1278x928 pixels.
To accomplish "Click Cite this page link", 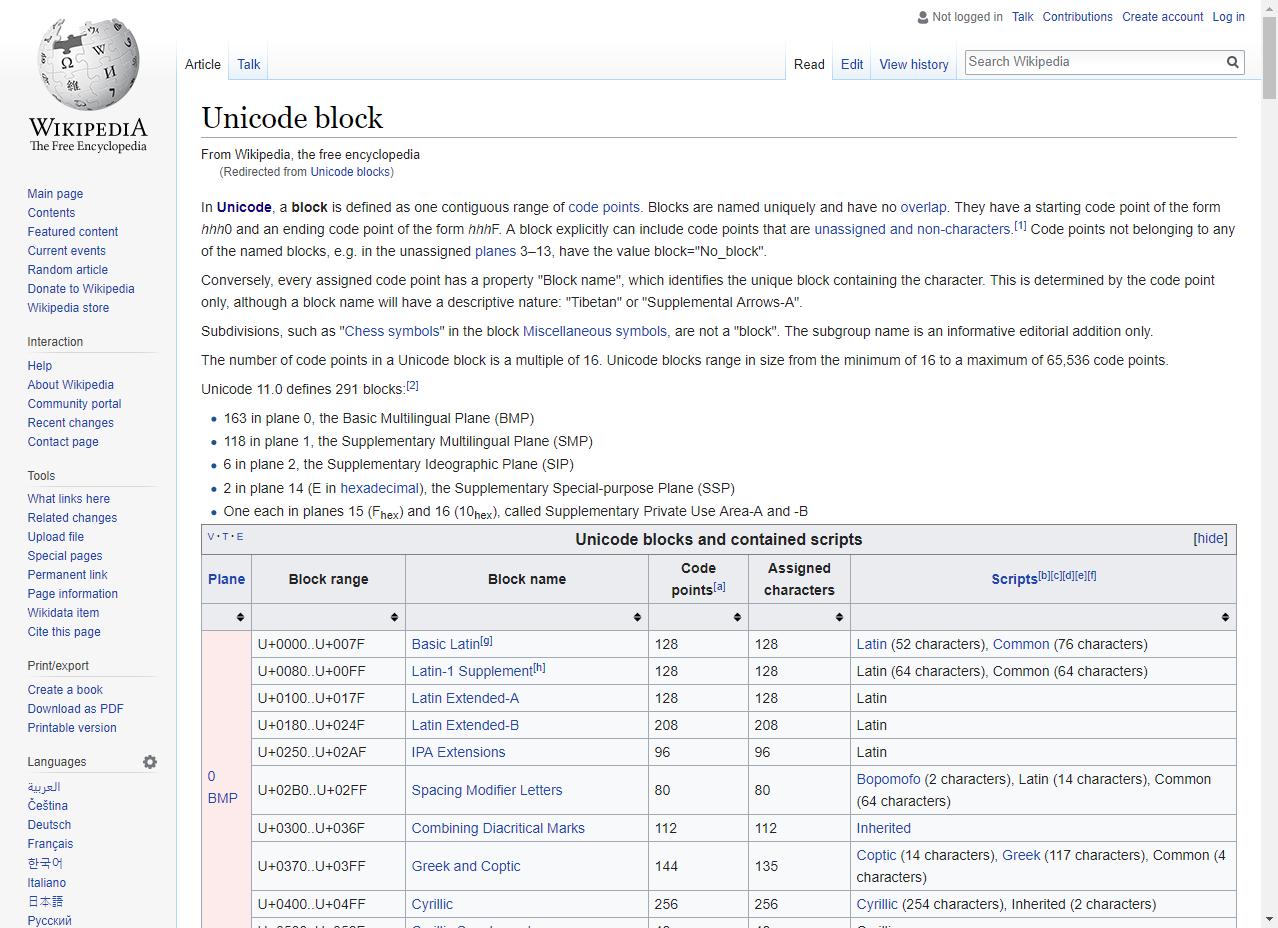I will point(64,632).
